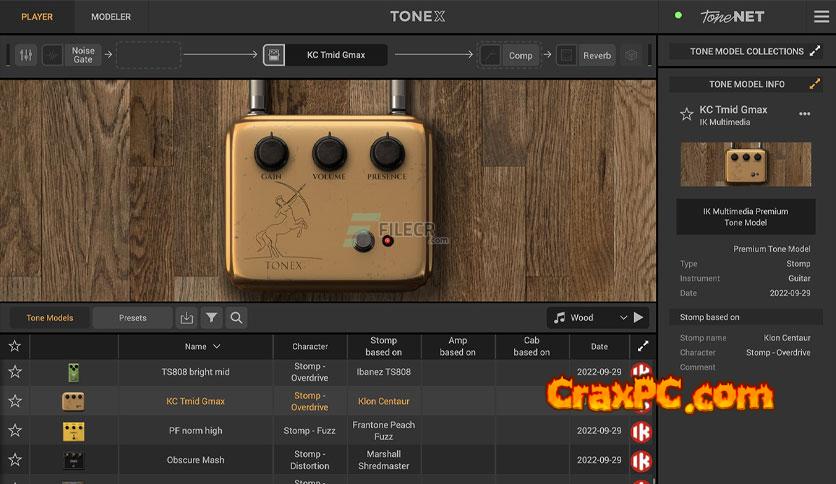This screenshot has width=836, height=484.
Task: Click the yellow PF norm high pedal thumbnail
Action: [x=74, y=431]
